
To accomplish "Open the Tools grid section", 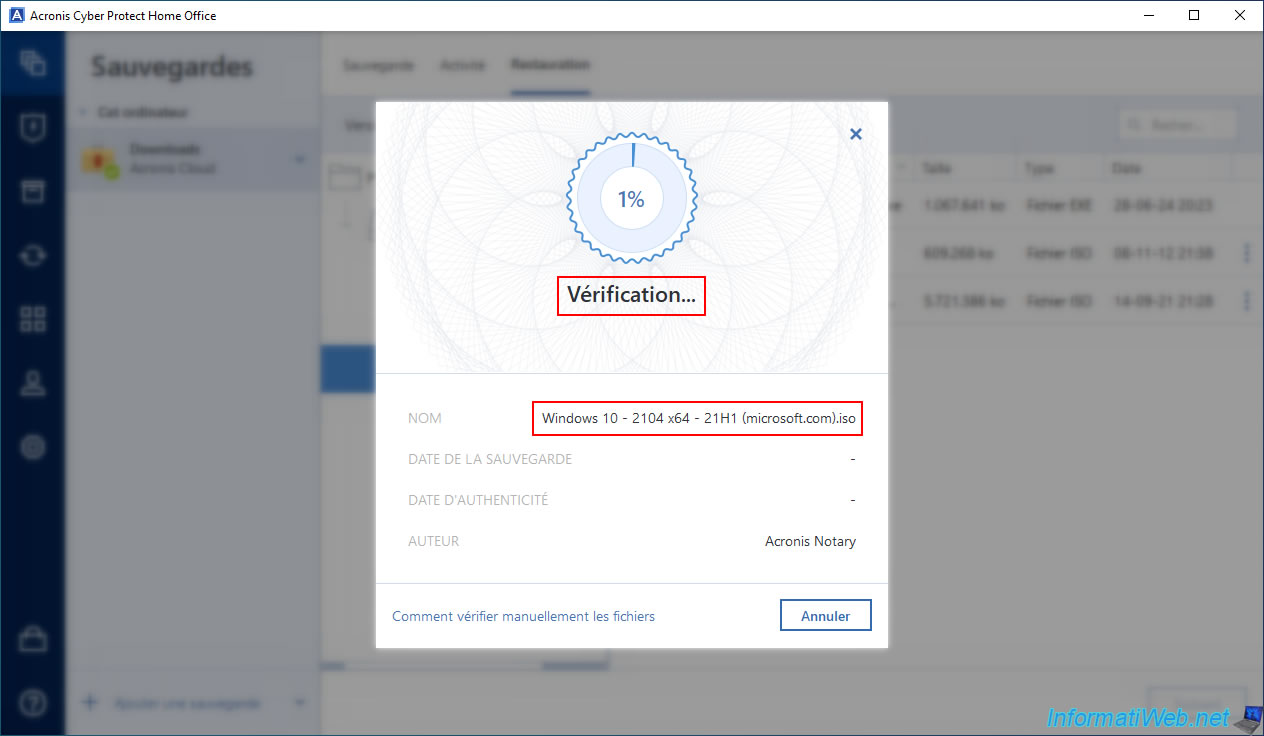I will (33, 319).
